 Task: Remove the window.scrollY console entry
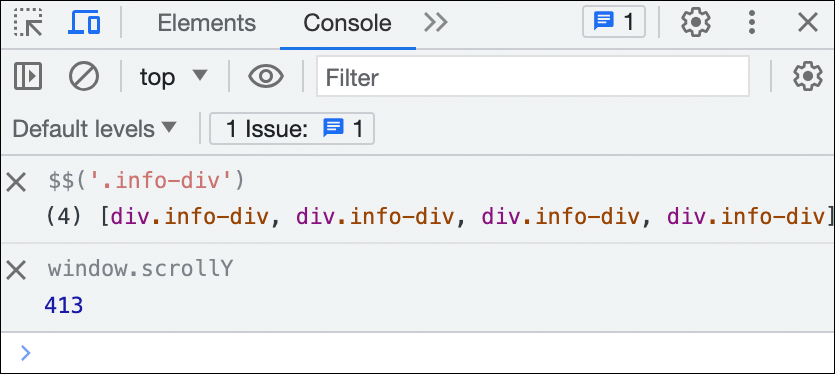[x=16, y=270]
